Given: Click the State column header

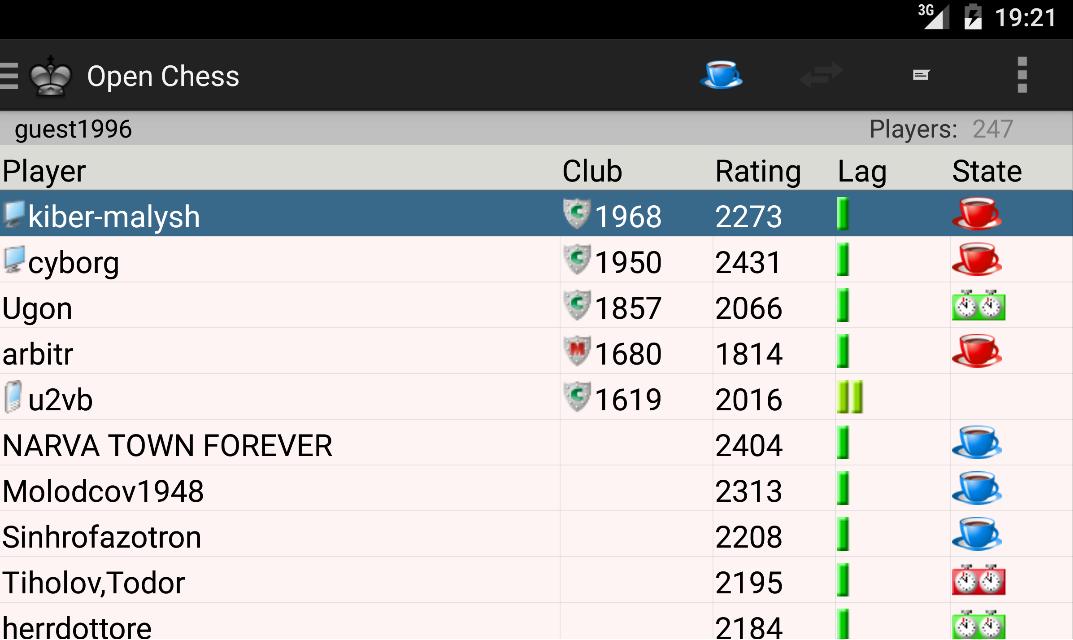Looking at the screenshot, I should [x=986, y=171].
